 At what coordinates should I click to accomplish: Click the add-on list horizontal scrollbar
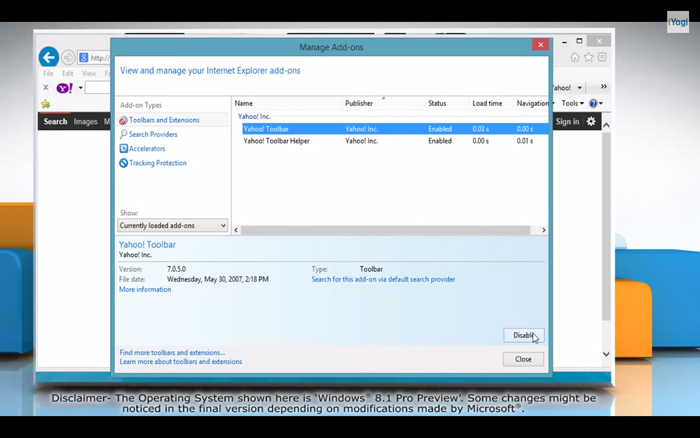pyautogui.click(x=390, y=230)
